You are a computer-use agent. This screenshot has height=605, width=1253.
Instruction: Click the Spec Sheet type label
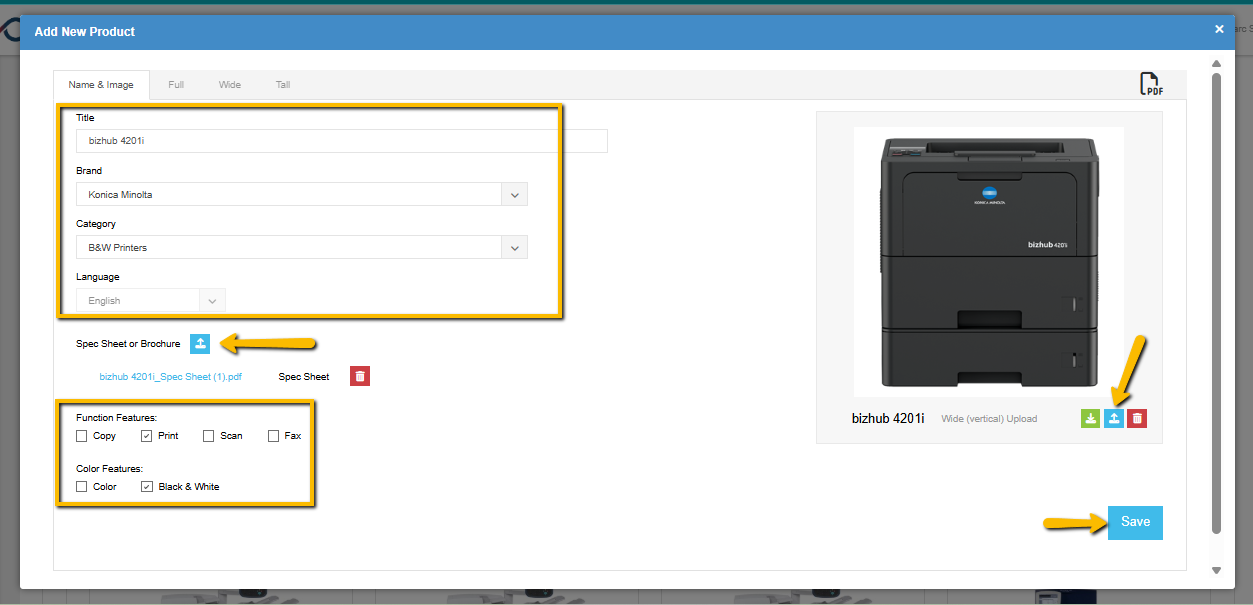pos(304,377)
